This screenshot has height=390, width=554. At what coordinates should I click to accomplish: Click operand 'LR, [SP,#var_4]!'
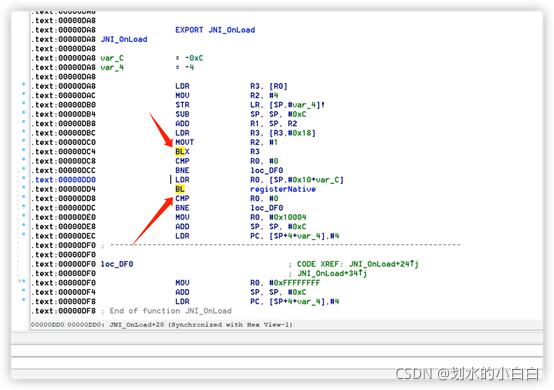tap(287, 105)
